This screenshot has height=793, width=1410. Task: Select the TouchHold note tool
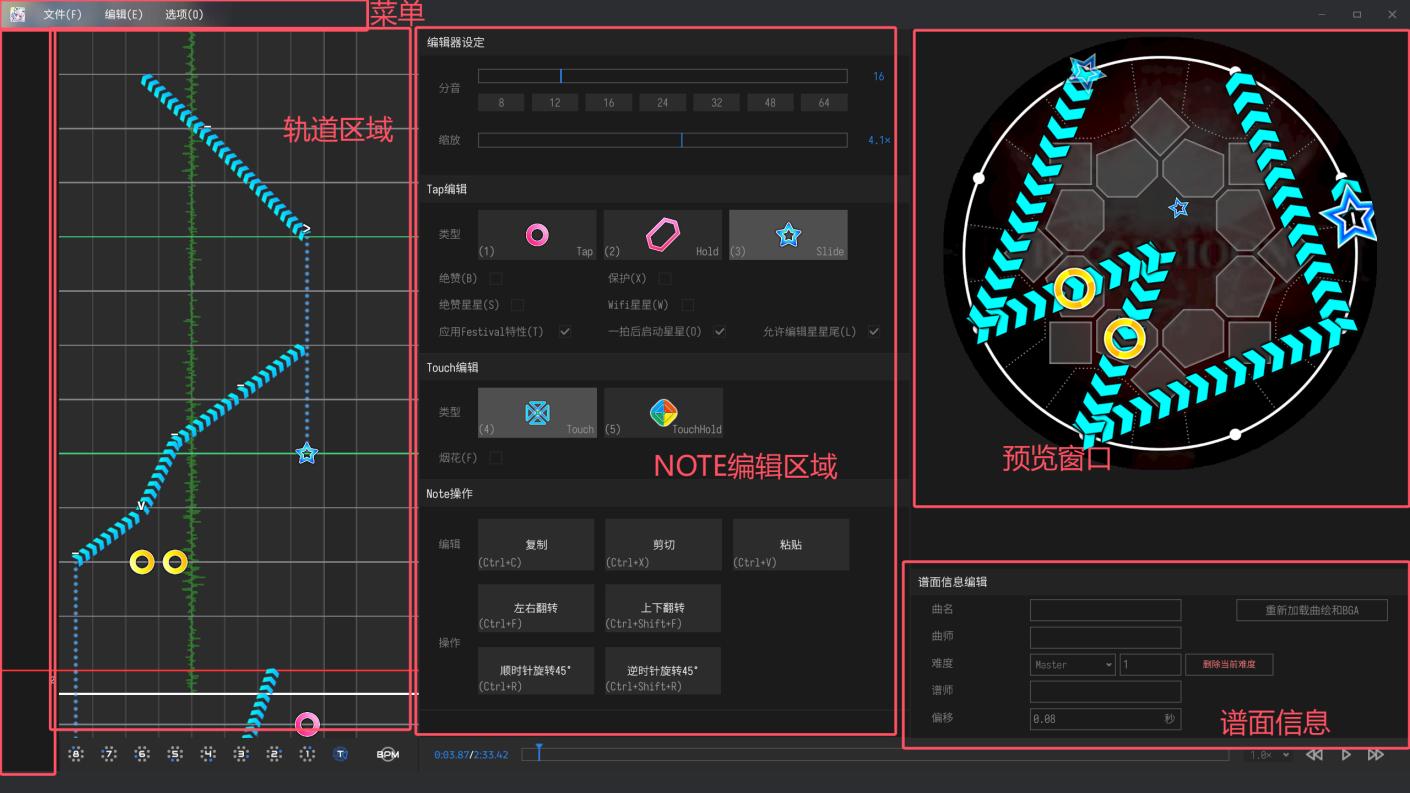(x=662, y=412)
